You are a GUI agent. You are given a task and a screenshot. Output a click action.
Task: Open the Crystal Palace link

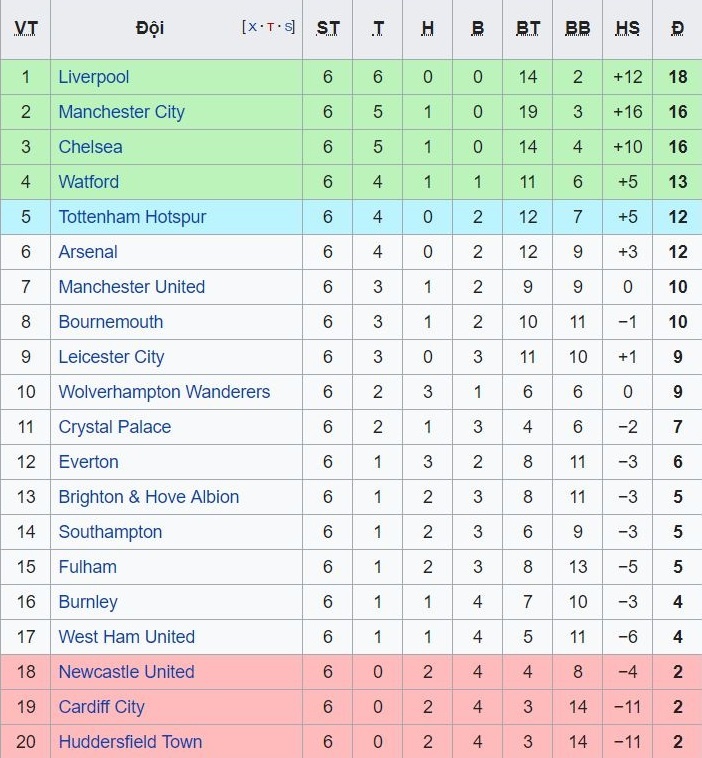click(114, 427)
